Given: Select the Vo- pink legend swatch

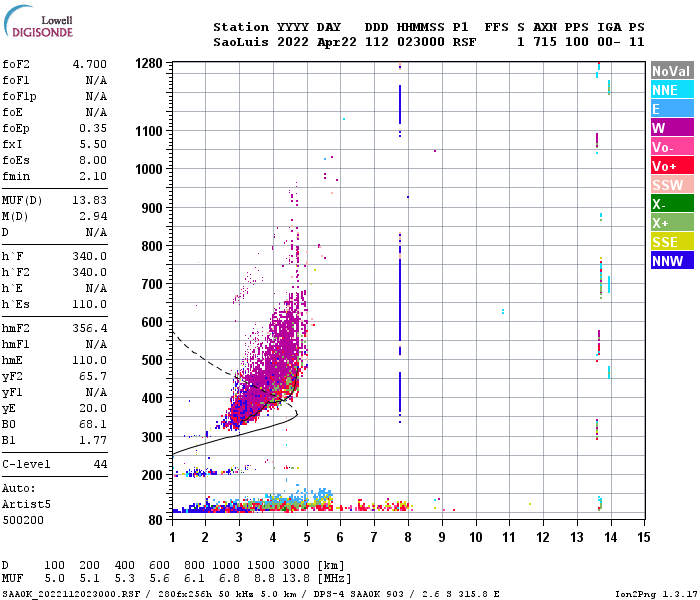Looking at the screenshot, I should tap(672, 146).
